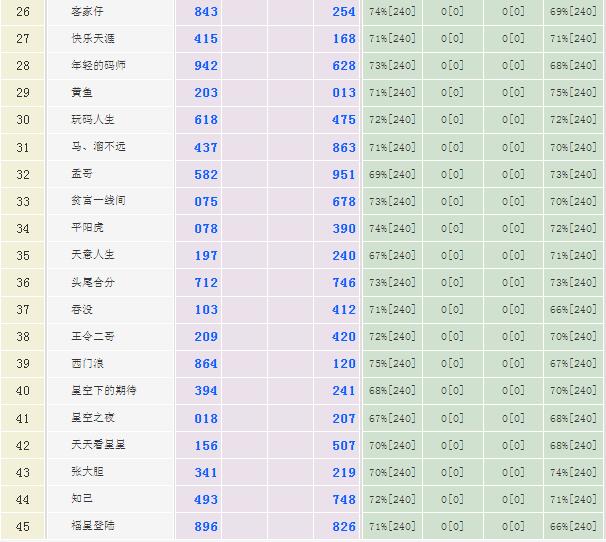Select the name 星空下的期待 in row 40
This screenshot has width=606, height=542.
tap(103, 391)
